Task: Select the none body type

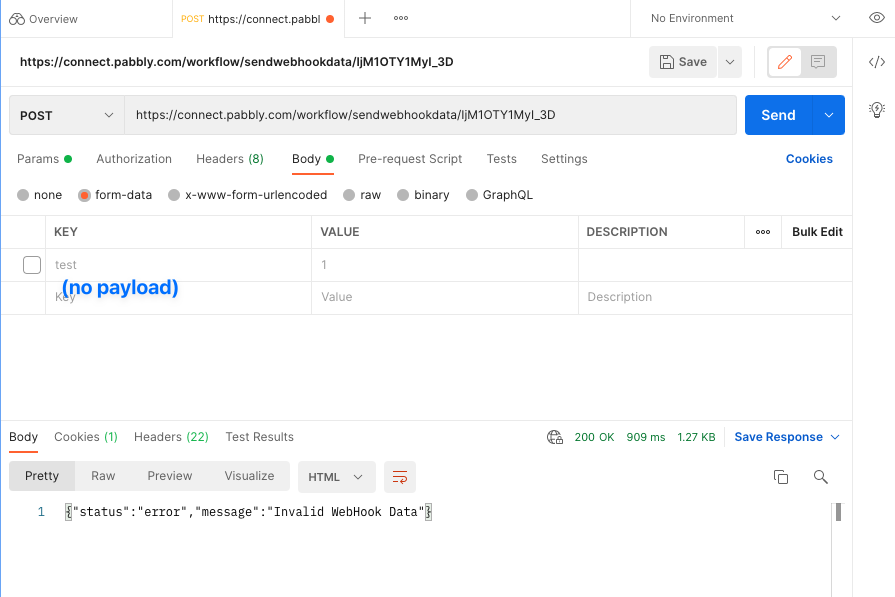Action: pos(39,195)
